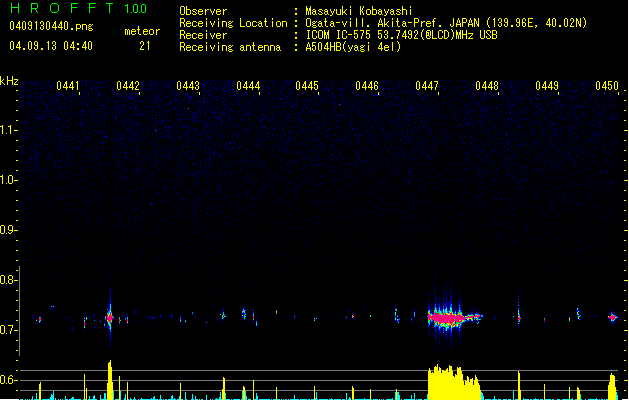The width and height of the screenshot is (629, 400).
Task: Select the 0449 time label
Action: point(547,87)
